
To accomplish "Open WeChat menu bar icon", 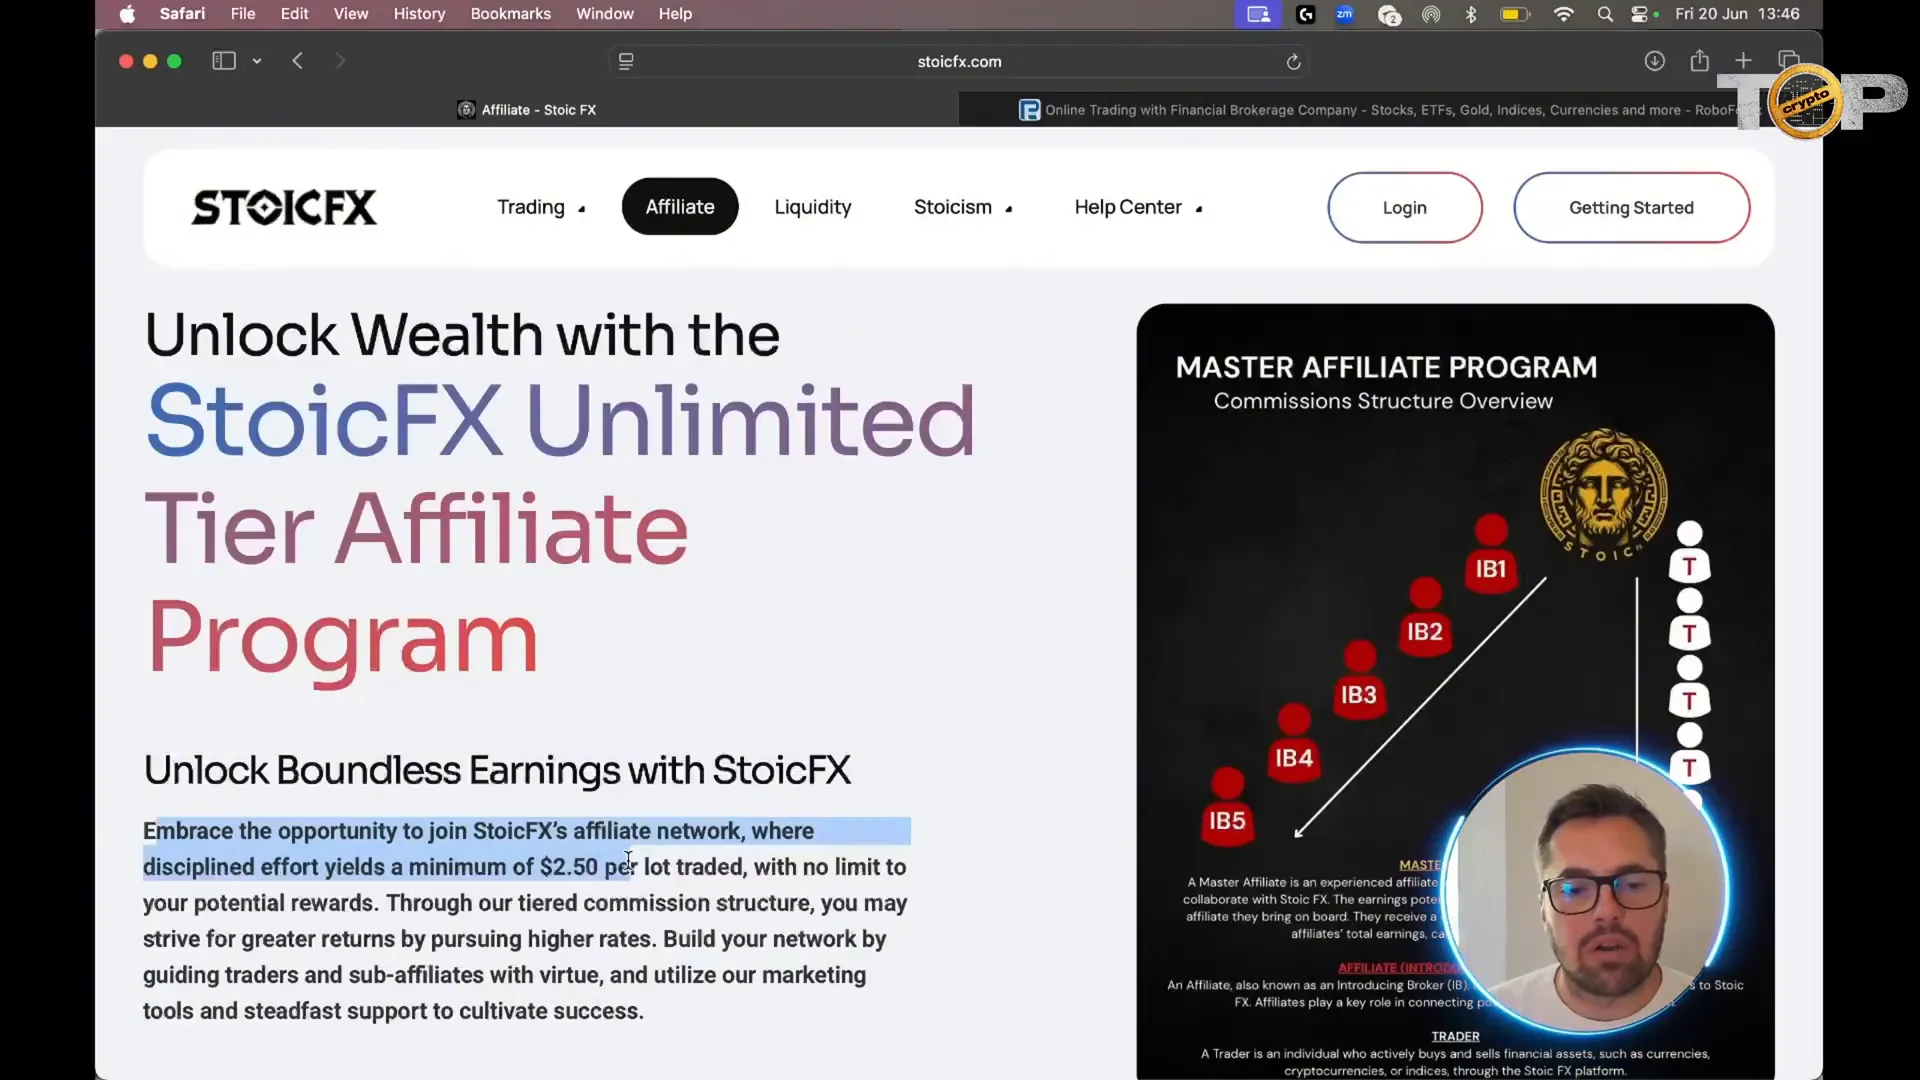I will click(1389, 15).
